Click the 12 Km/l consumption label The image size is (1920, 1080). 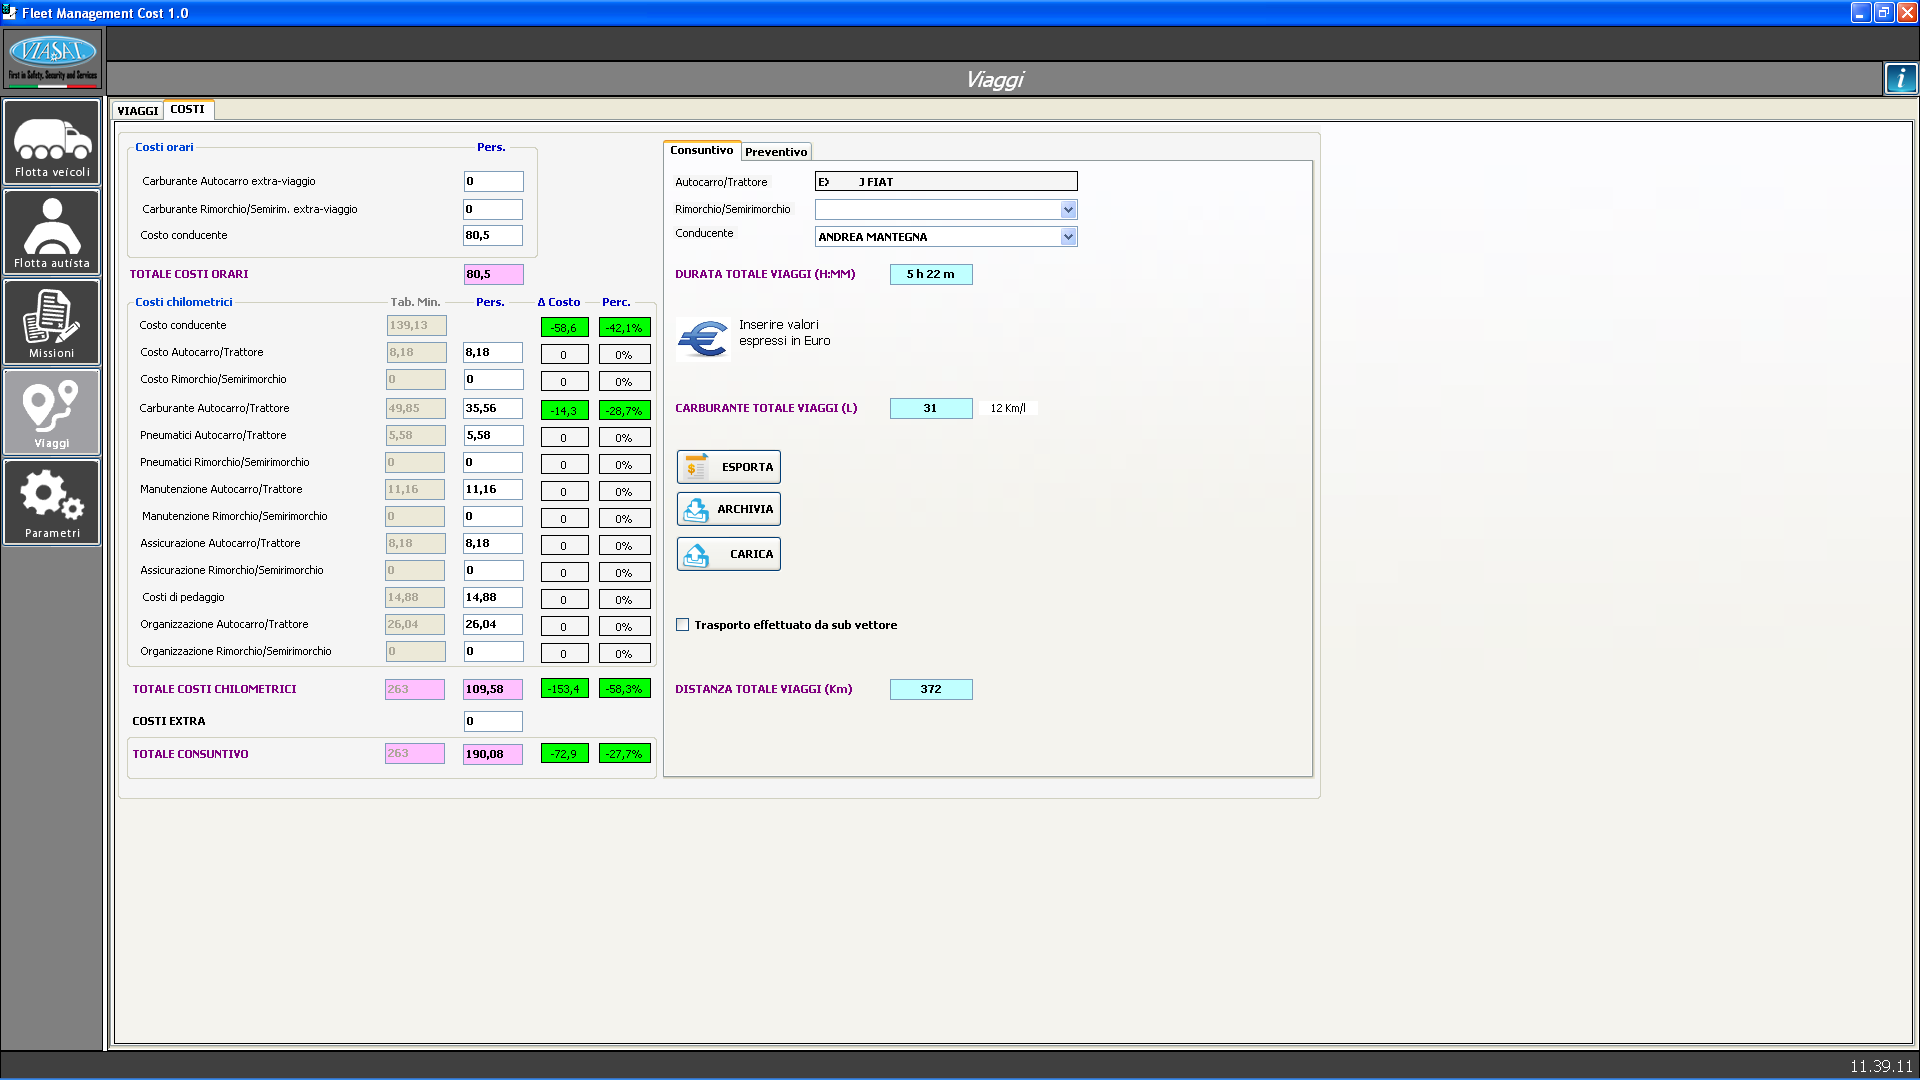pyautogui.click(x=1008, y=408)
